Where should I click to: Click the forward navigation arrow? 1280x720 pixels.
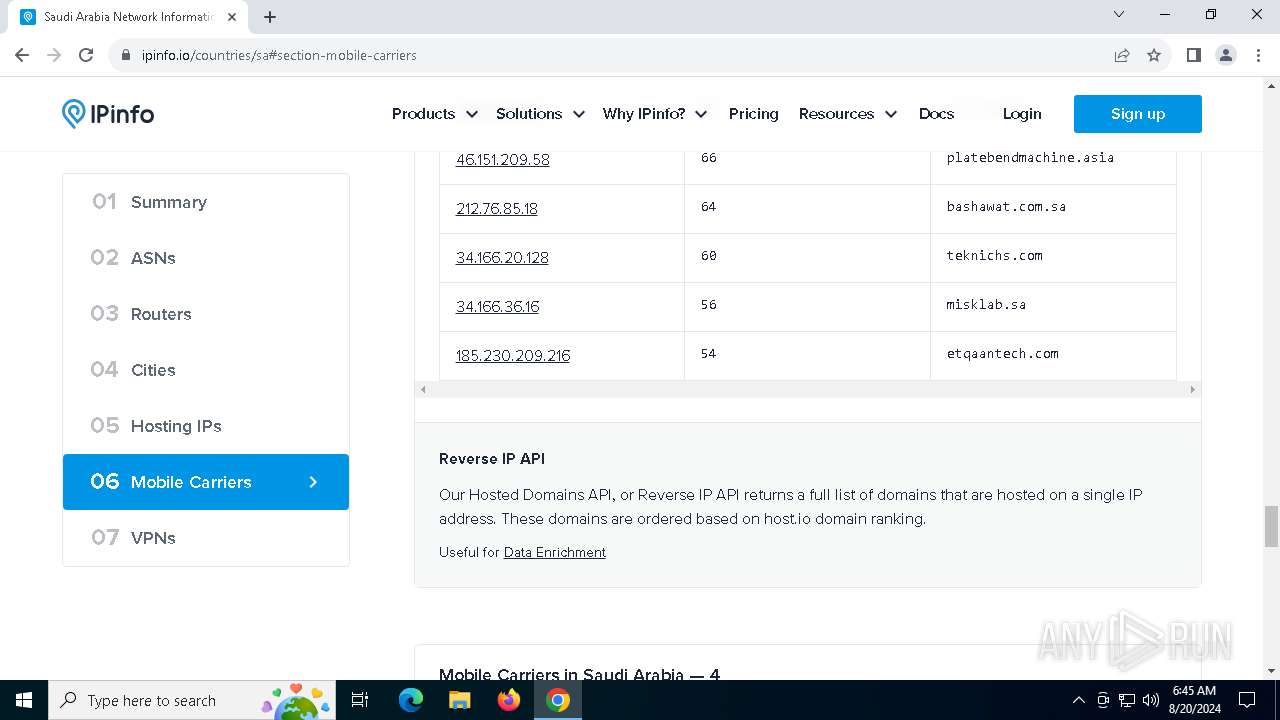(x=54, y=55)
